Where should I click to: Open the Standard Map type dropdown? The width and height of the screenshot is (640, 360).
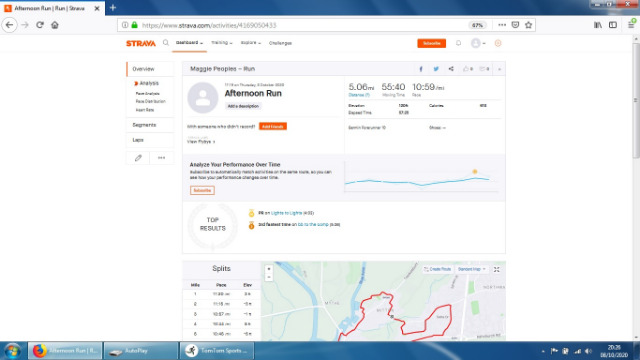tap(471, 269)
